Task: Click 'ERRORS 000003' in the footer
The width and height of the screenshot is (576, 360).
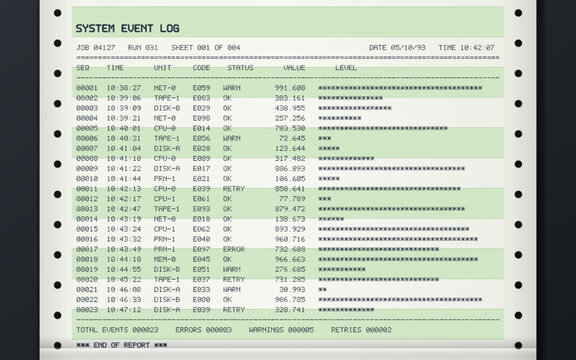Action: tap(204, 330)
